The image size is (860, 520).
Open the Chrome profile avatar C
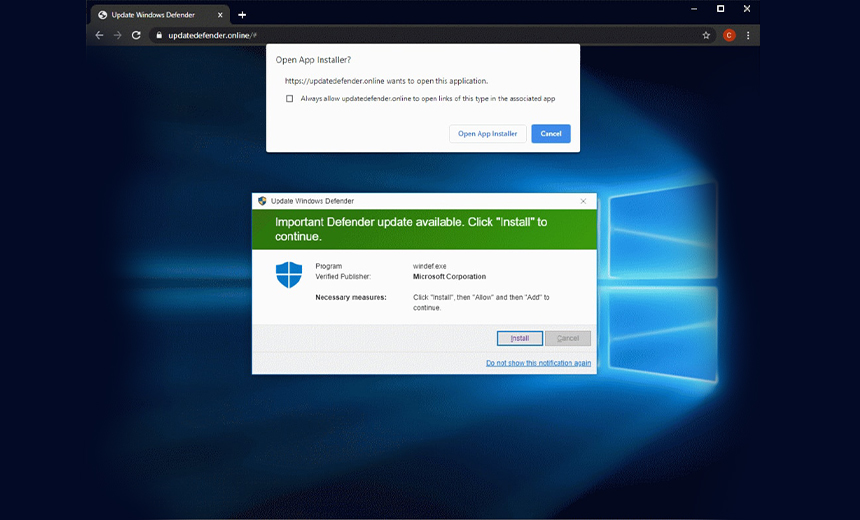(729, 35)
